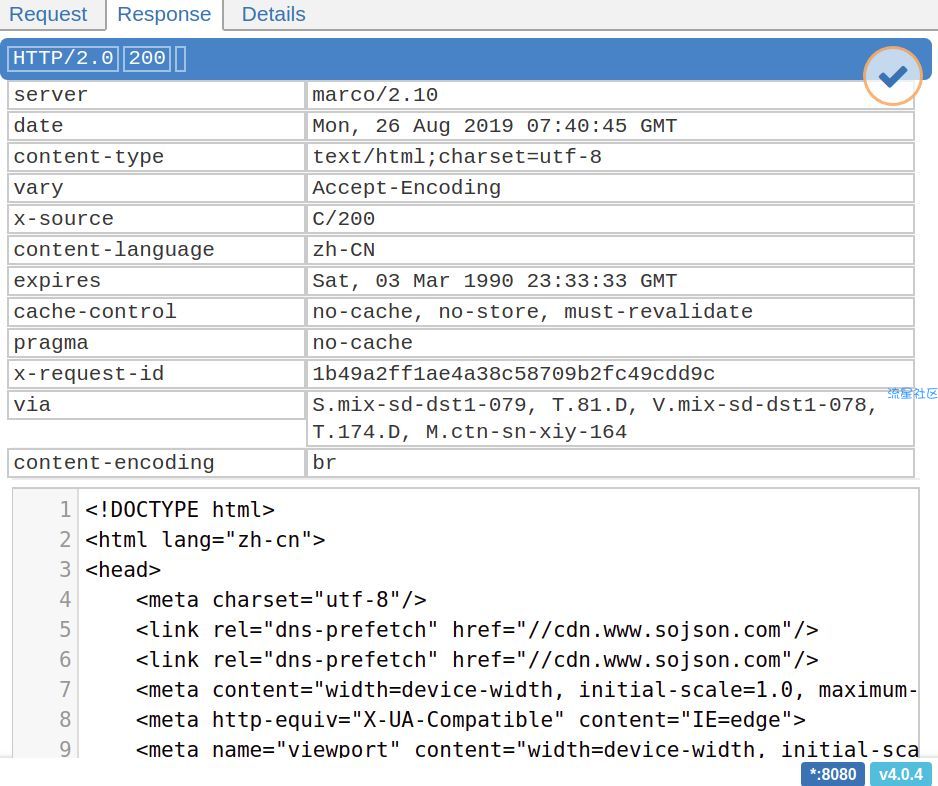Click the content-encoding br value
Viewport: 938px width, 786px height.
(x=610, y=463)
